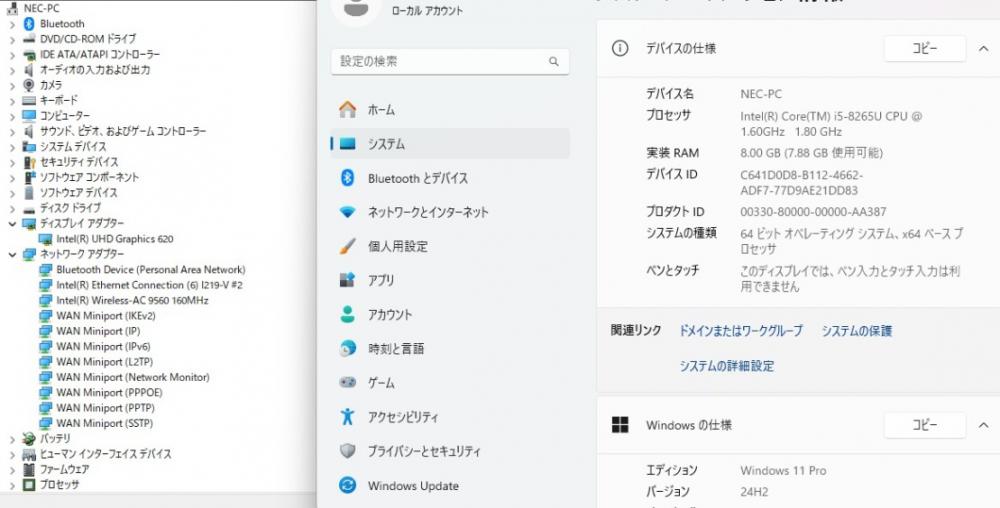Select ソフトウェア コンポーネント tree row
This screenshot has width=1000, height=508.
pos(89,177)
